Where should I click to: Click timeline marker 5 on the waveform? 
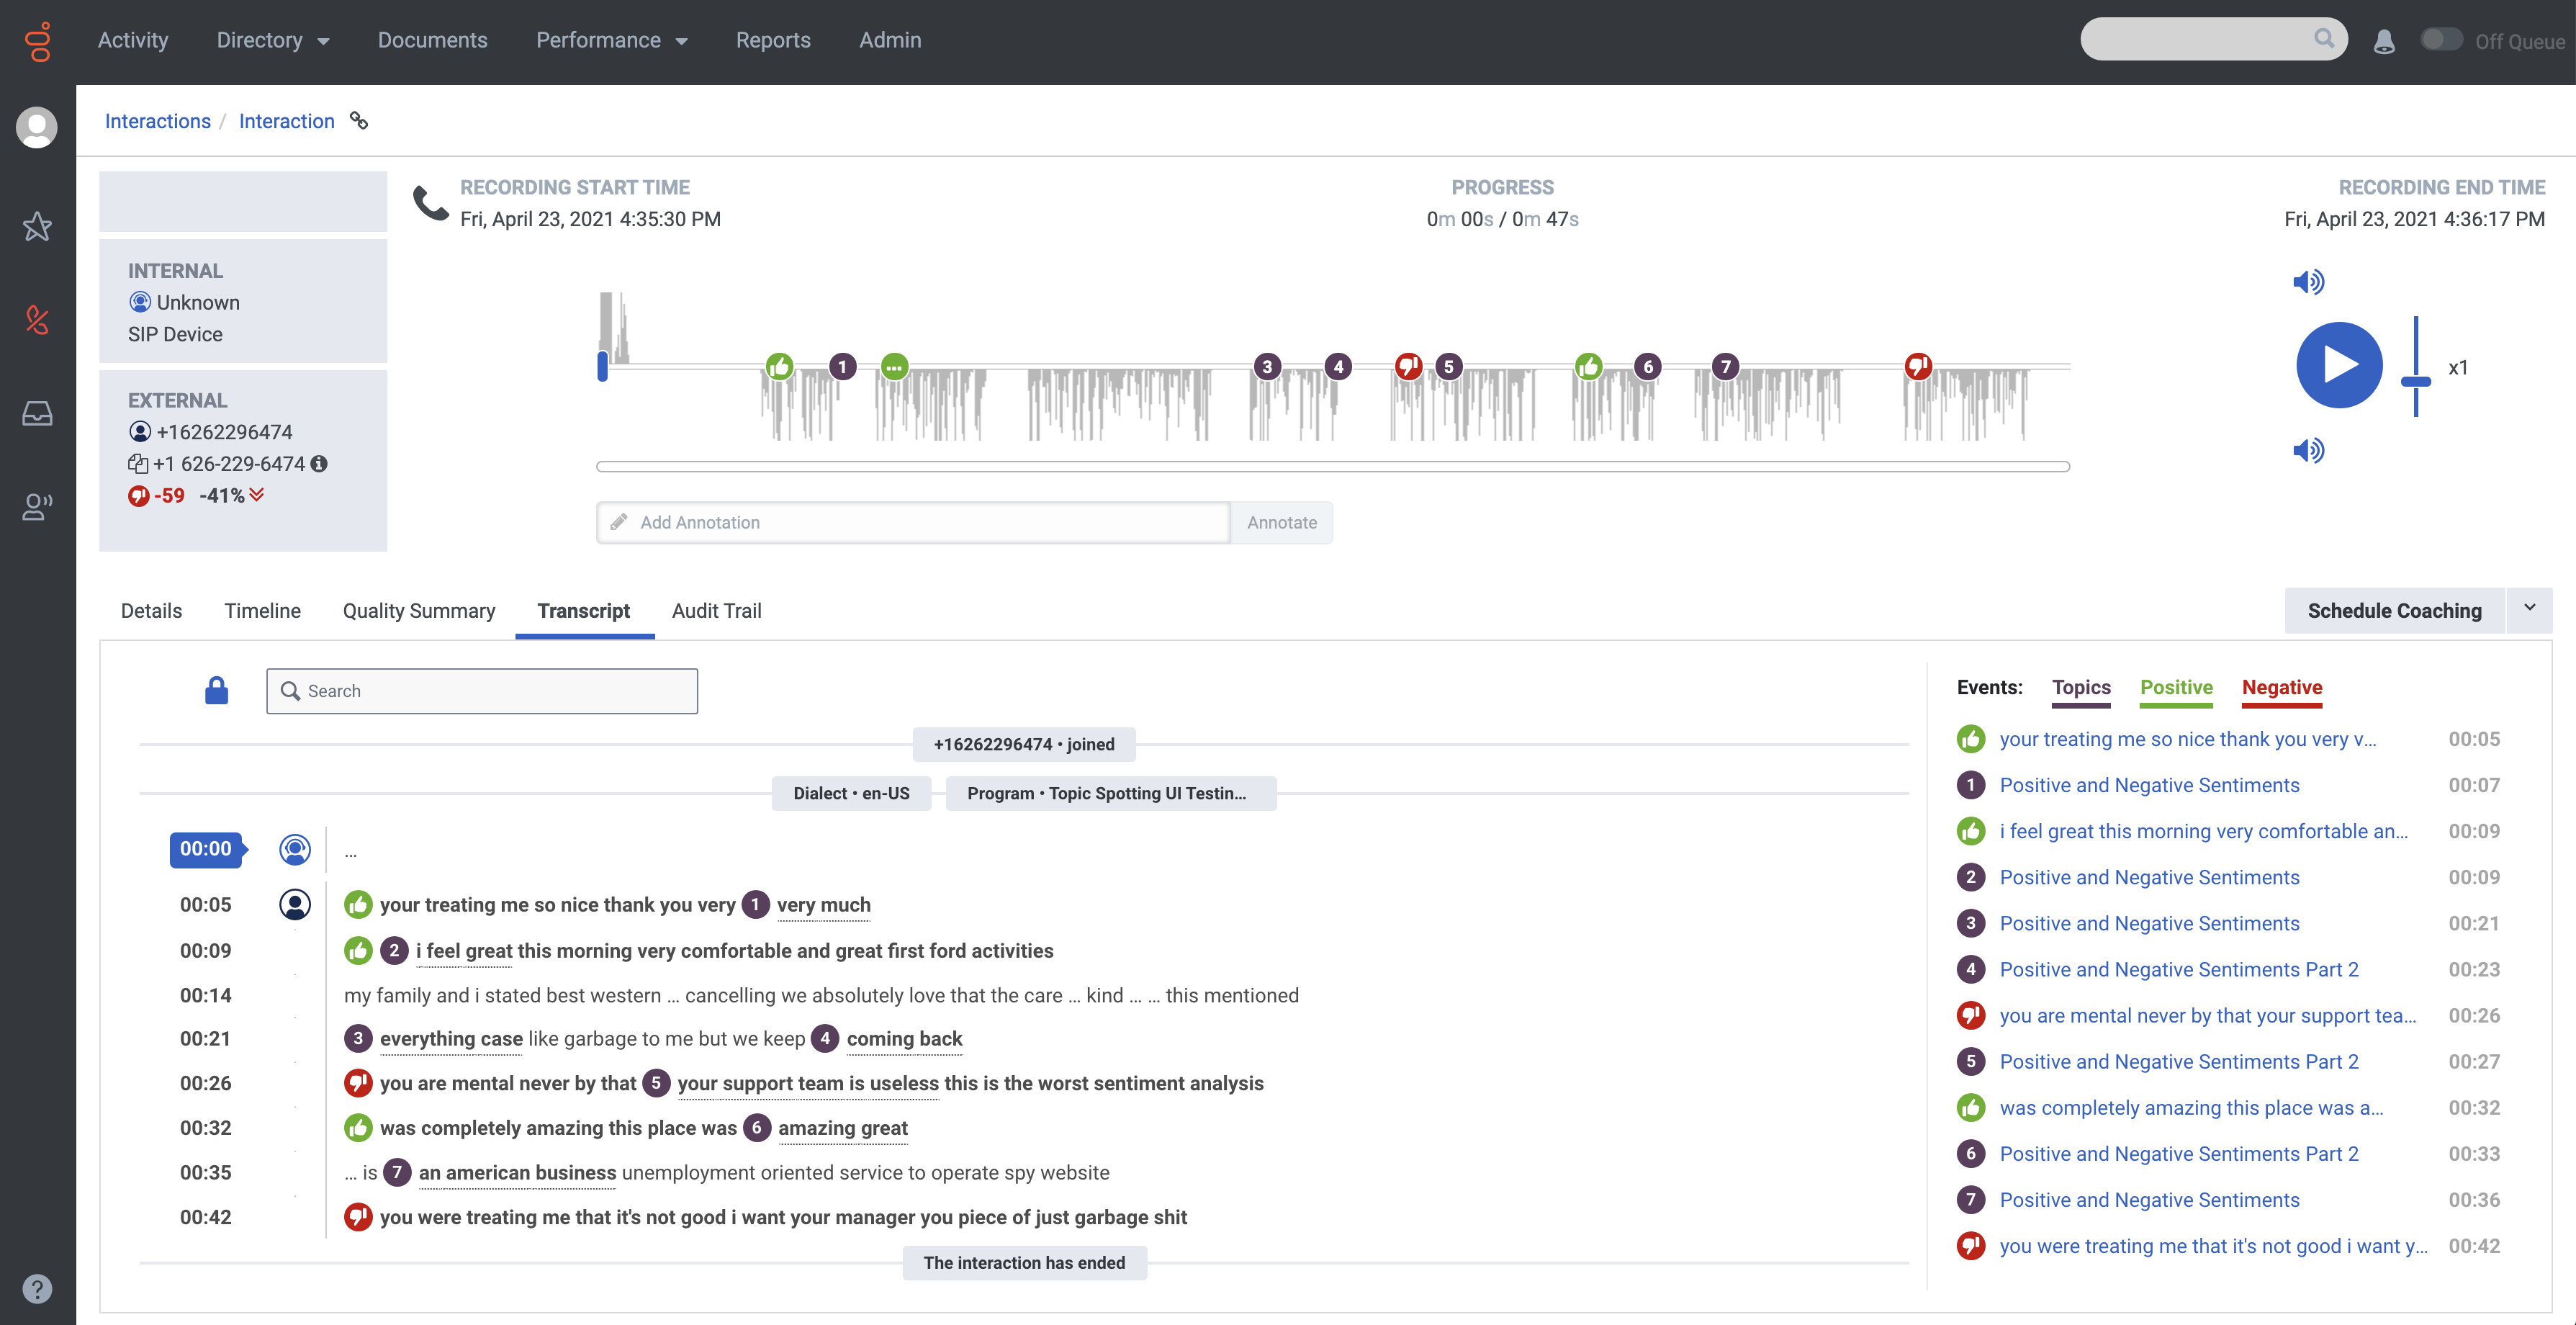tap(1449, 366)
